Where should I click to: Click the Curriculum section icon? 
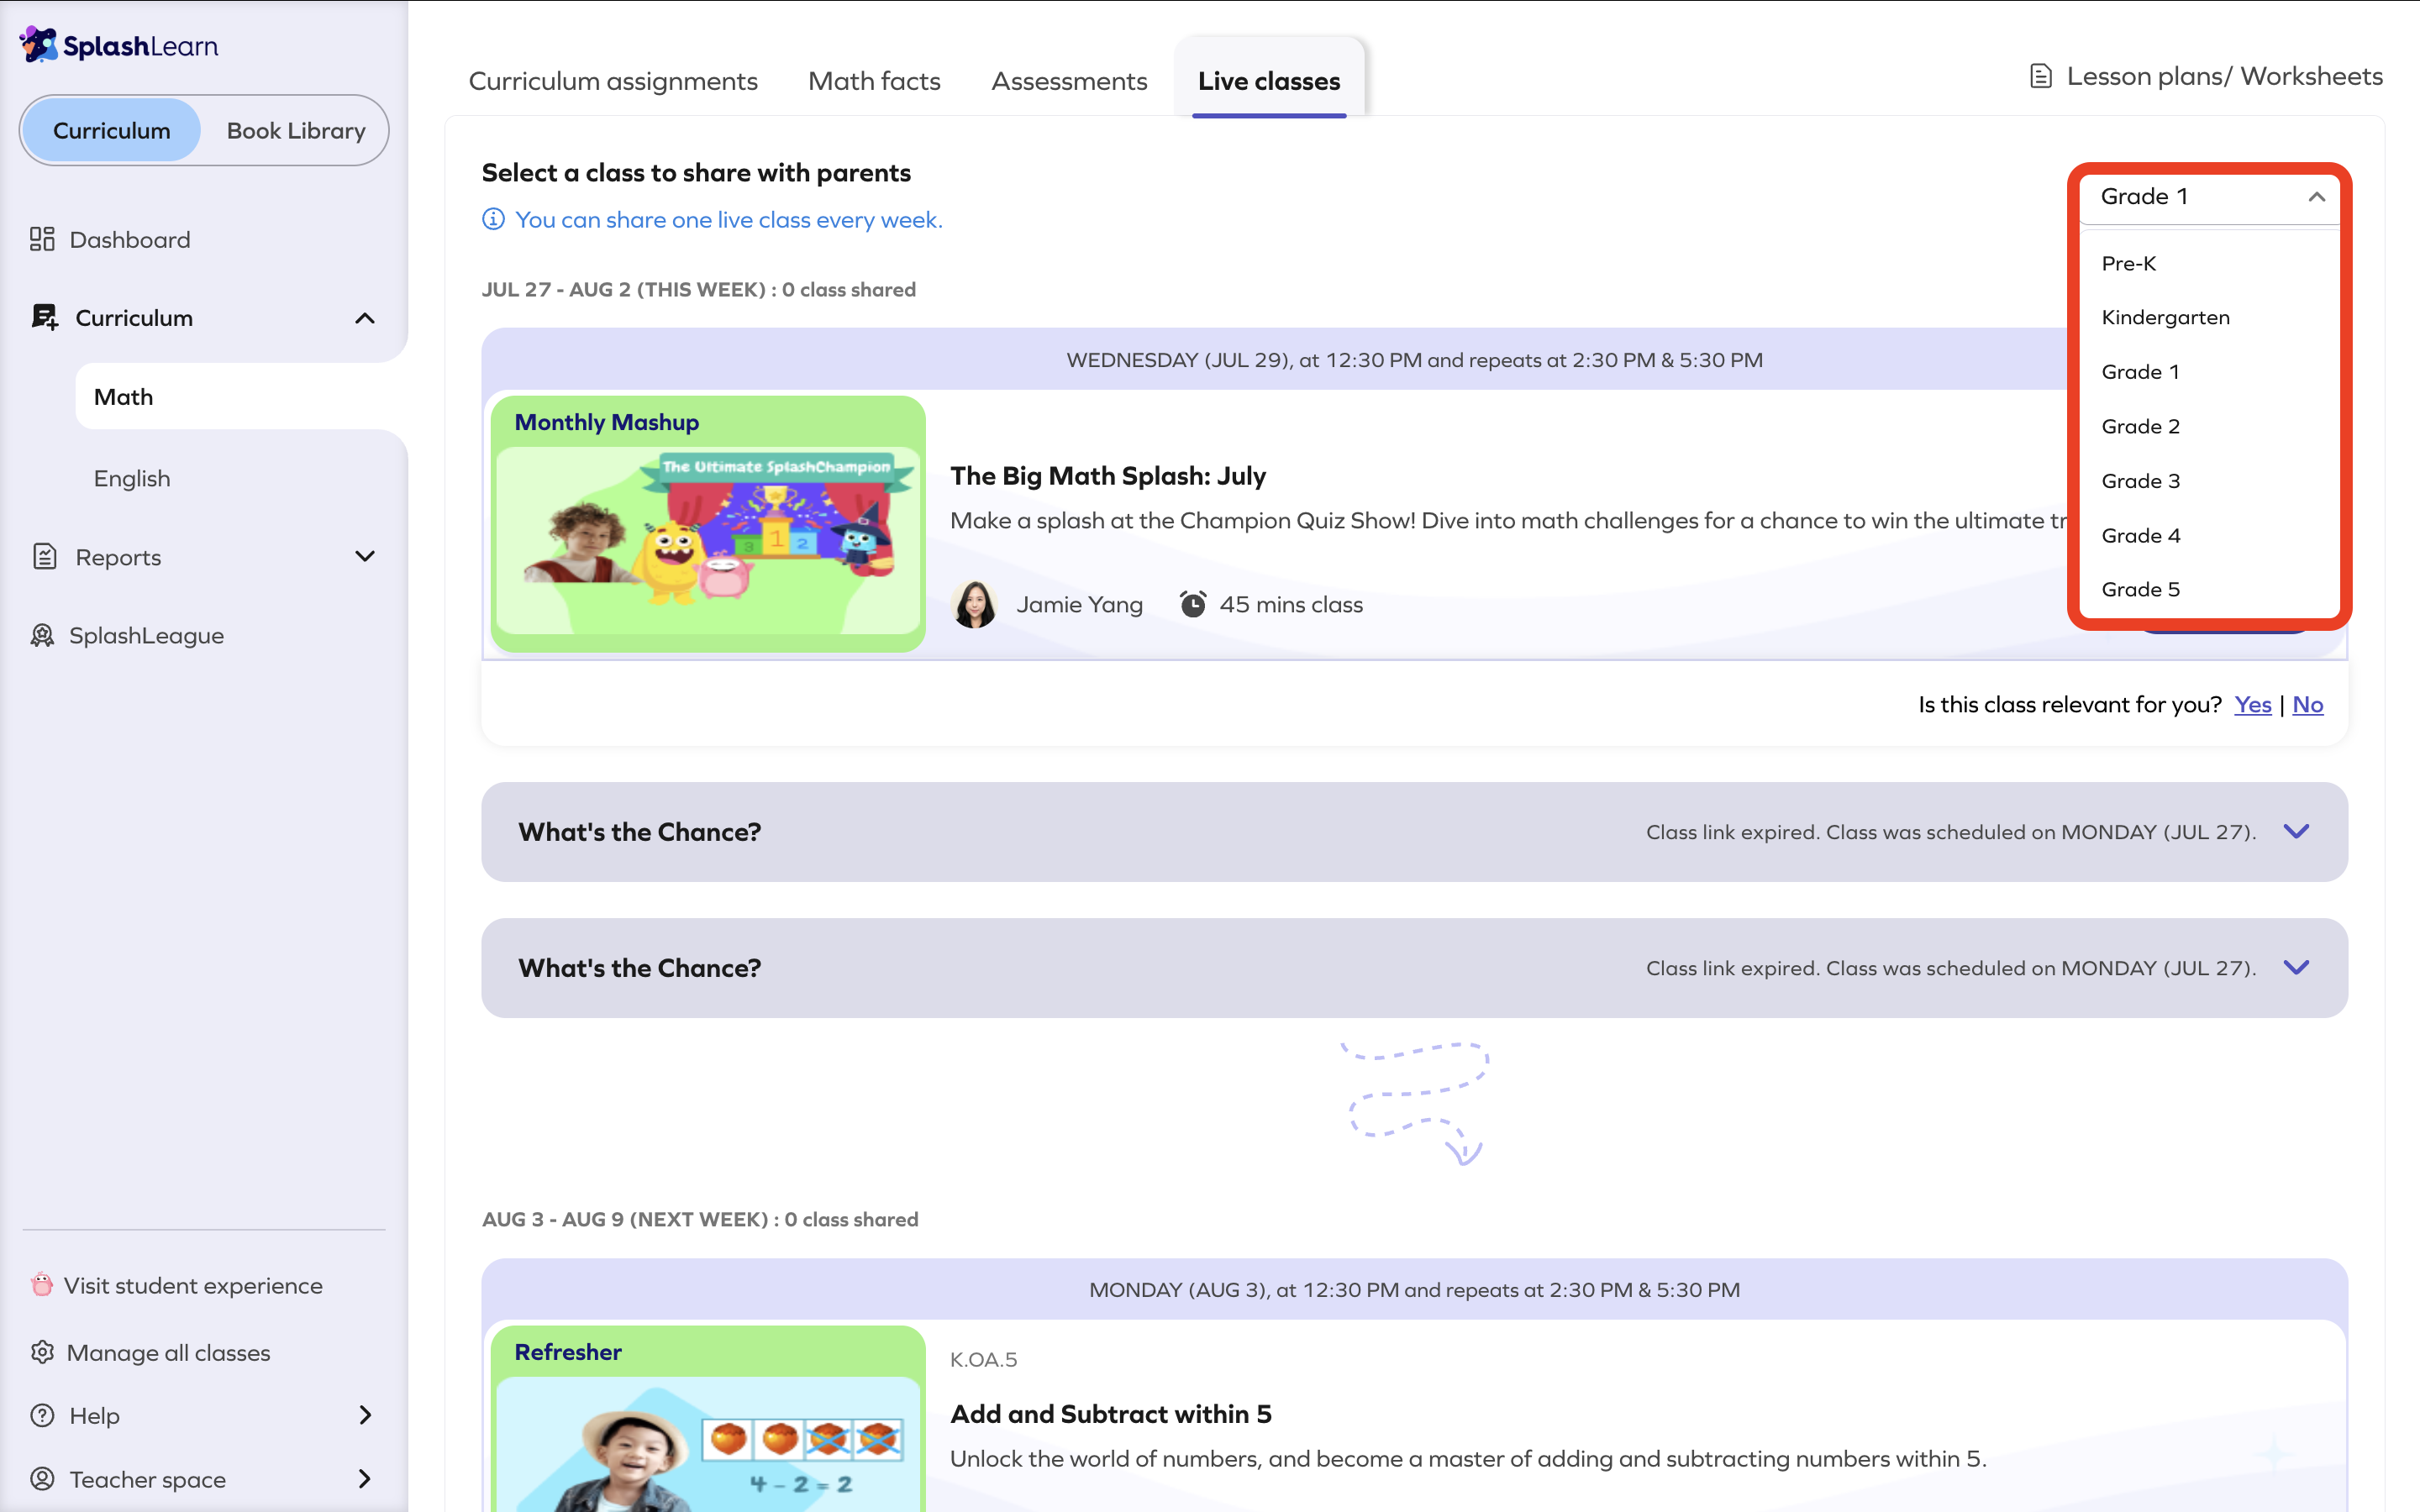tap(44, 317)
